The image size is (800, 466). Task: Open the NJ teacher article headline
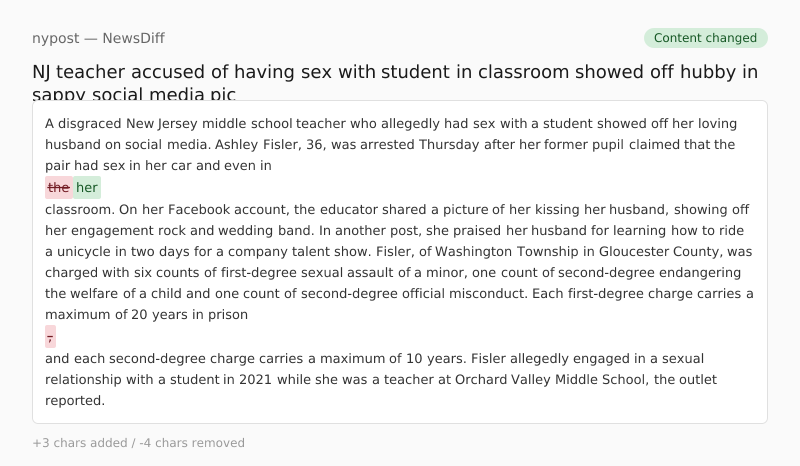click(x=394, y=72)
